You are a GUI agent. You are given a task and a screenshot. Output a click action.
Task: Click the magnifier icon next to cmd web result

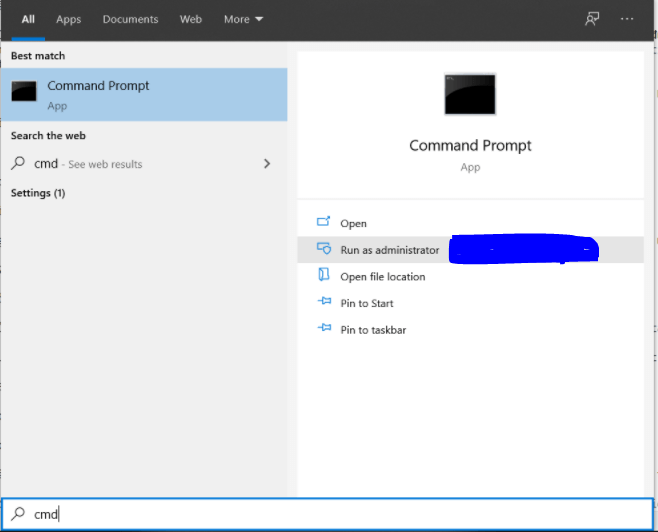point(18,163)
